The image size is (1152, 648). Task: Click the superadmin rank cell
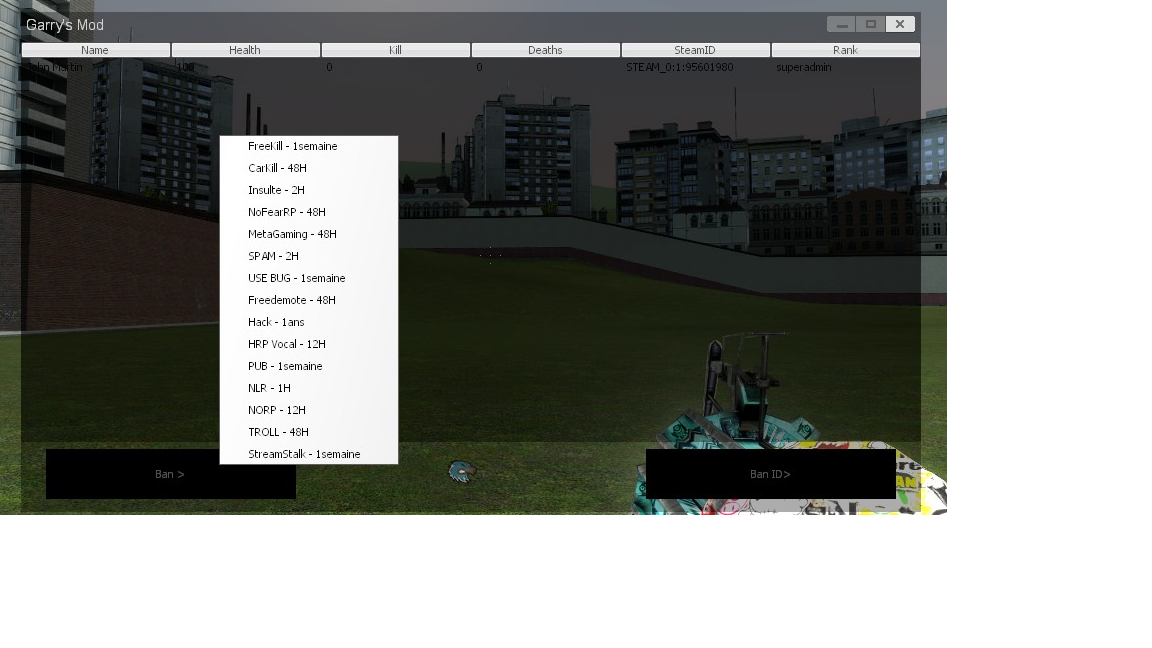pos(804,68)
